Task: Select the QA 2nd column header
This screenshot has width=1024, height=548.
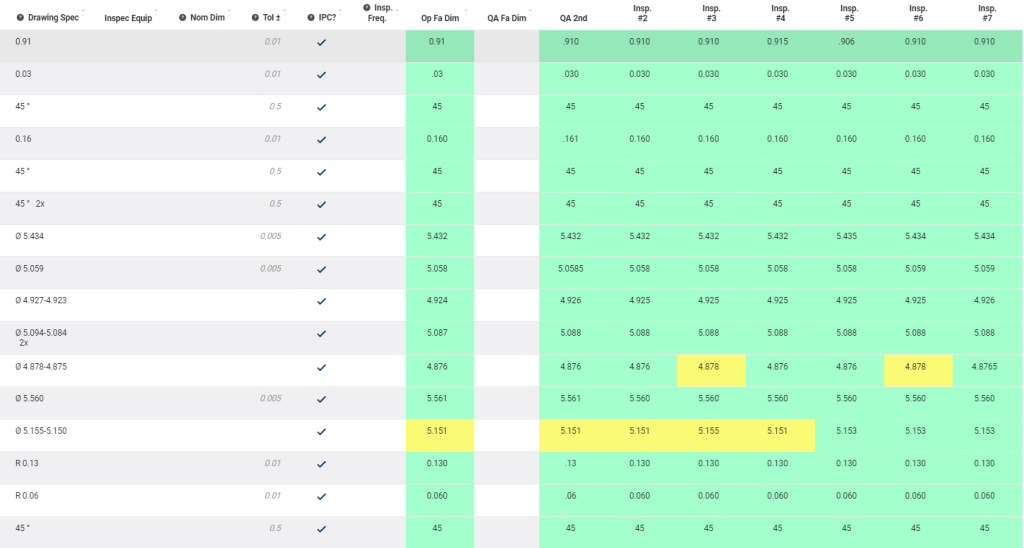Action: pos(573,18)
